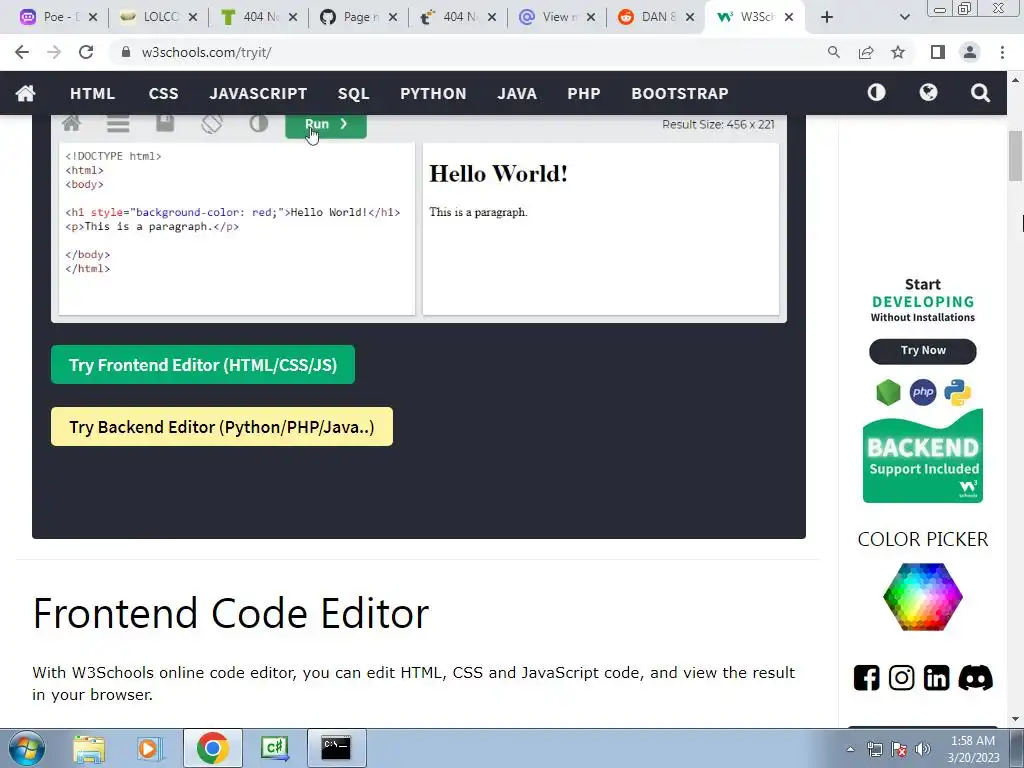
Task: Click into the HTML code editor pane
Action: 237,229
